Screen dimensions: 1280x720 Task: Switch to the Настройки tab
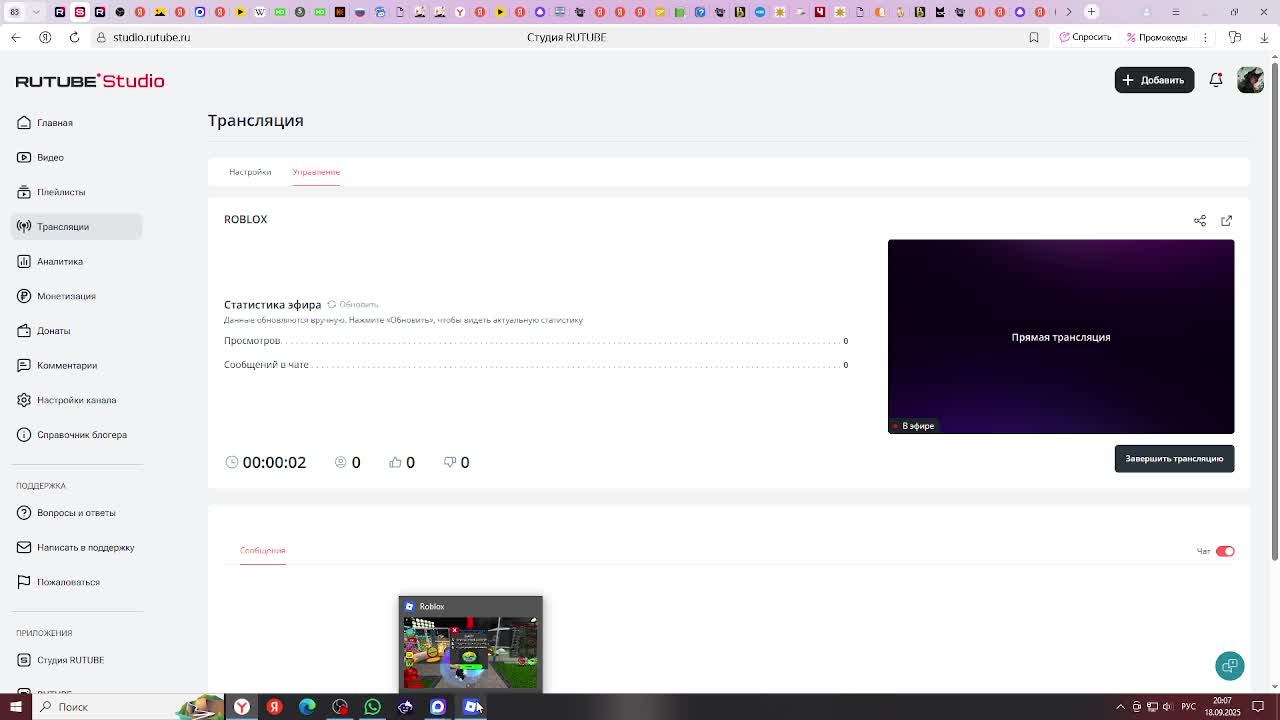coord(250,172)
